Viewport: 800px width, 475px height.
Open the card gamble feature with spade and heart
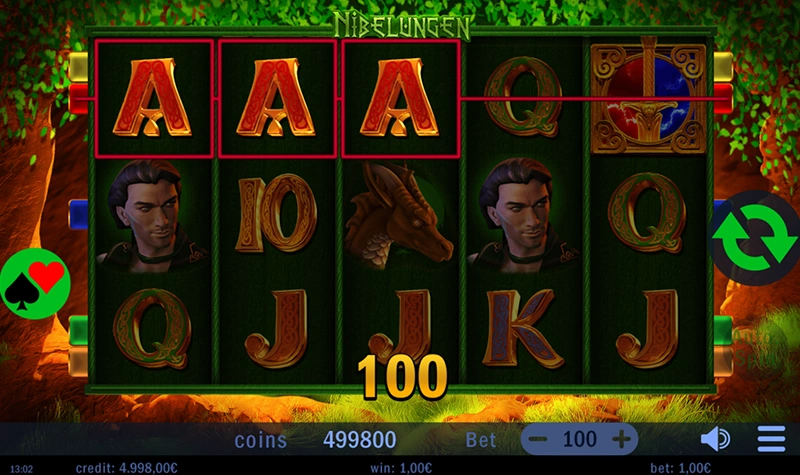[x=35, y=283]
